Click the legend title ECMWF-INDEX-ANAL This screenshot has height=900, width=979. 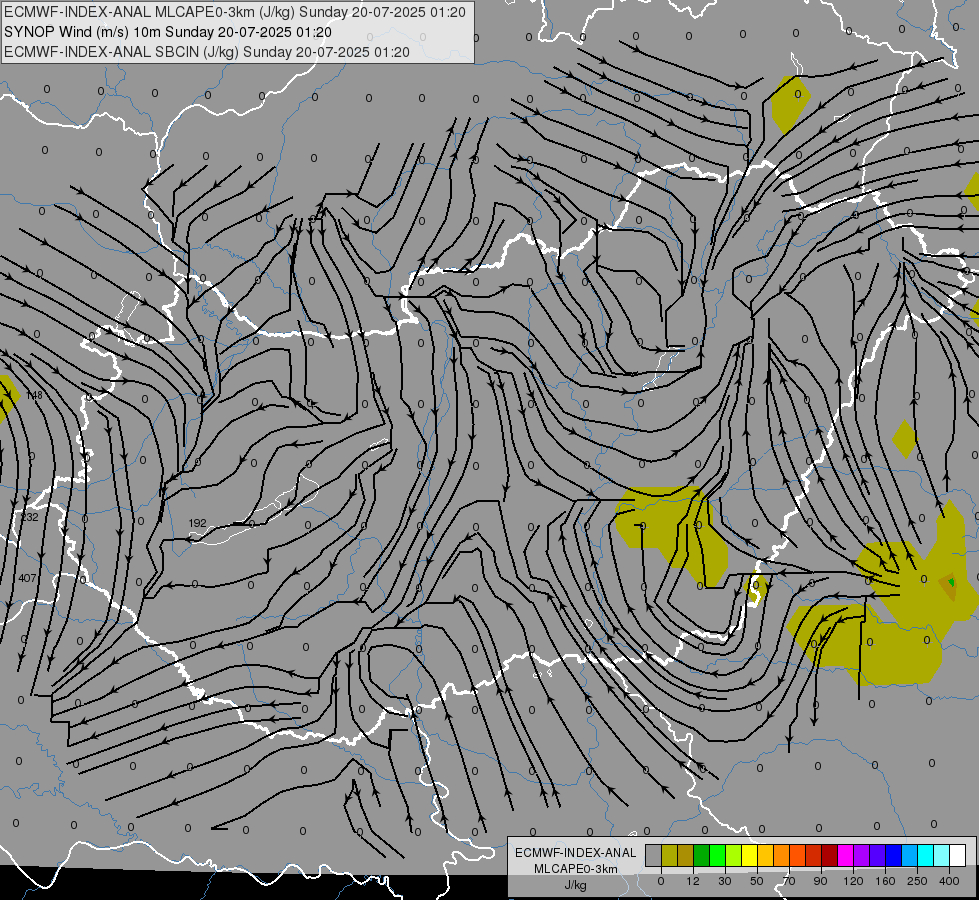click(x=576, y=853)
